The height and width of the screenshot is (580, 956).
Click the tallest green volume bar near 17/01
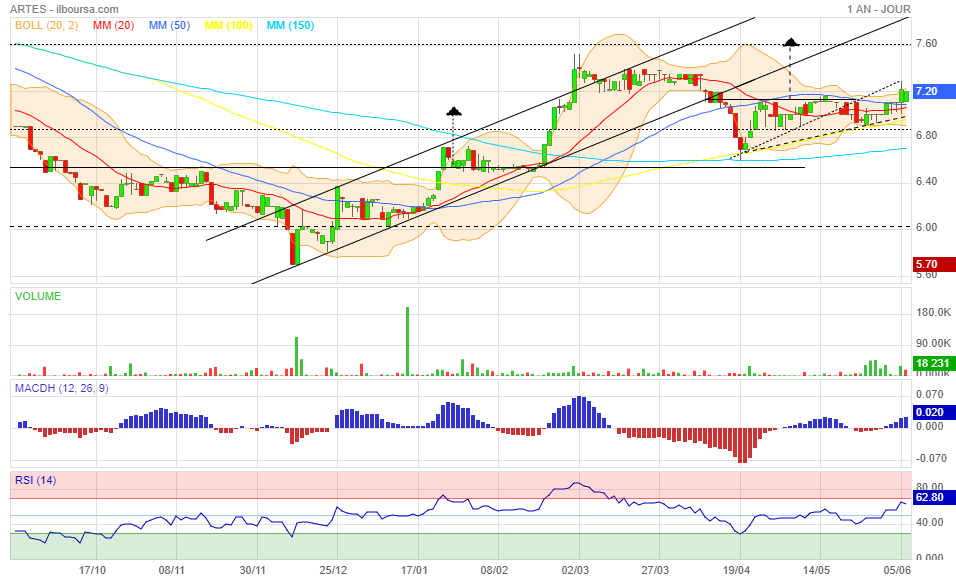coord(407,341)
